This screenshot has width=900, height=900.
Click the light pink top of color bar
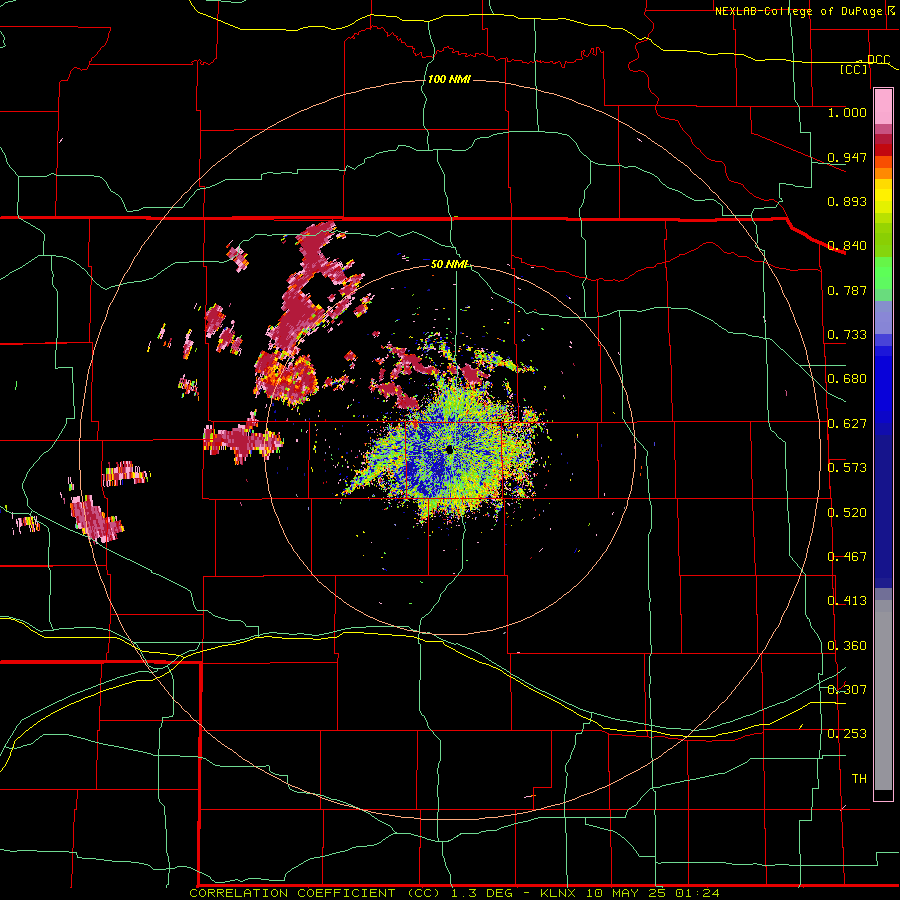[883, 107]
